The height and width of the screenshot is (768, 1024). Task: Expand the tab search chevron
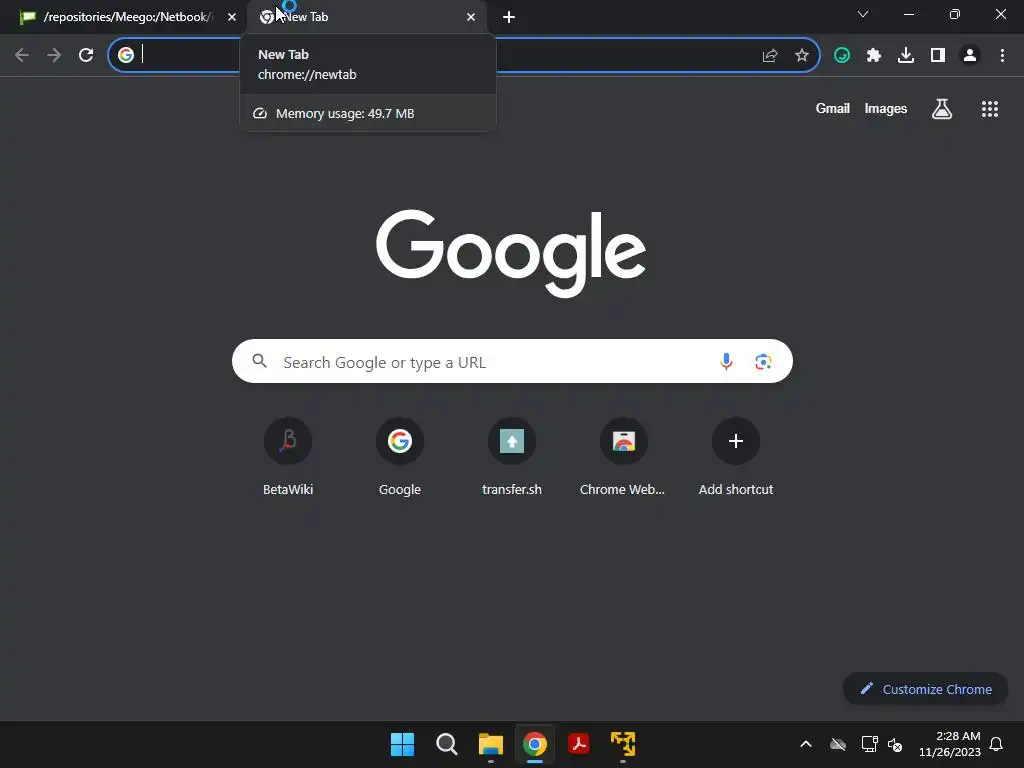863,14
